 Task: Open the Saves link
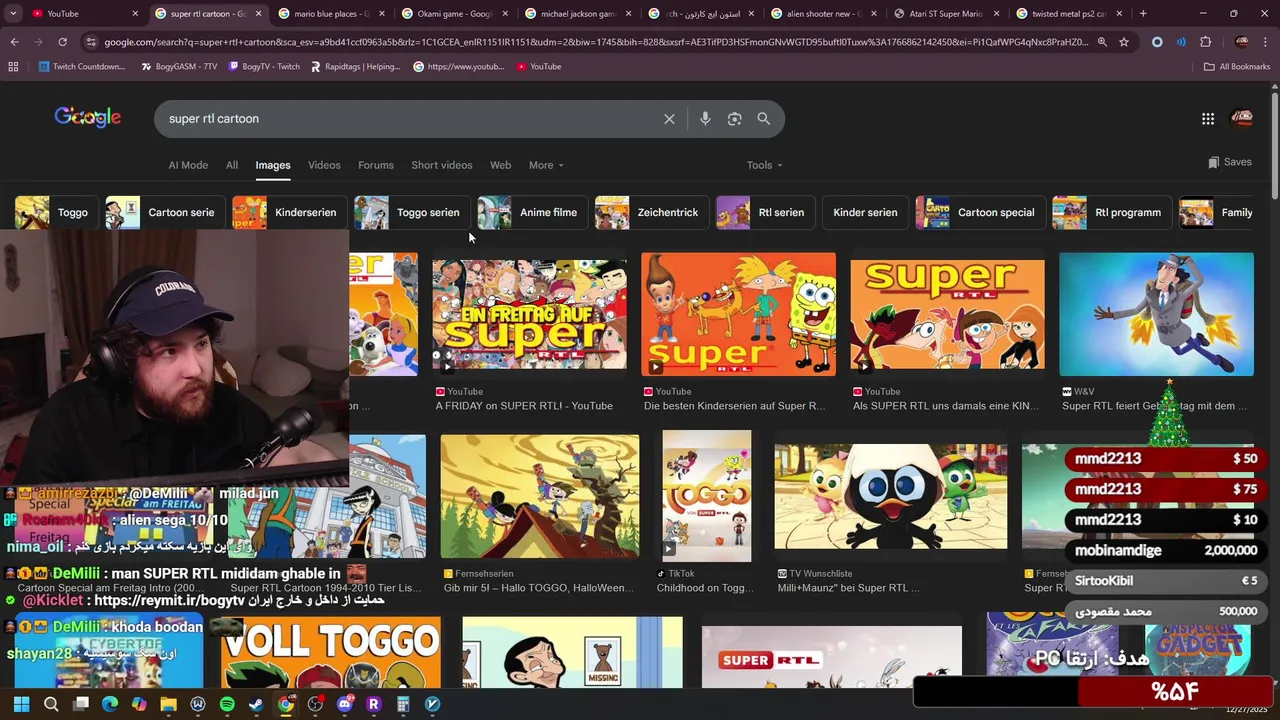click(x=1229, y=162)
